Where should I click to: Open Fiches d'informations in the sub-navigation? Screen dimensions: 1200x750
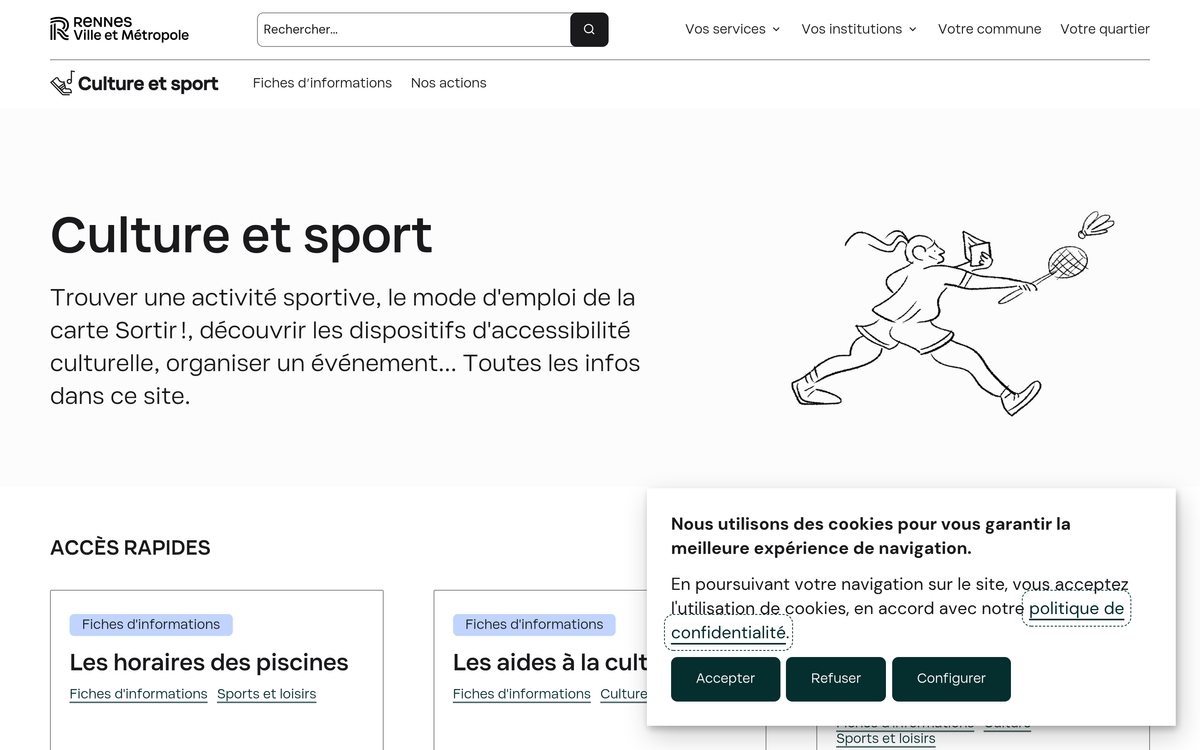[x=322, y=83]
